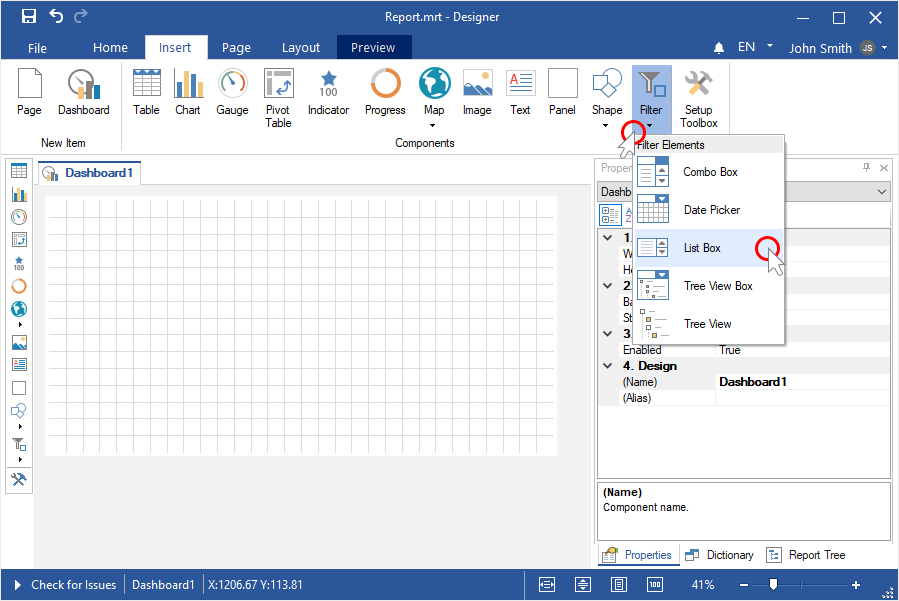Viewport: 899px width, 601px height.
Task: Add a Gauge component
Action: [x=232, y=93]
